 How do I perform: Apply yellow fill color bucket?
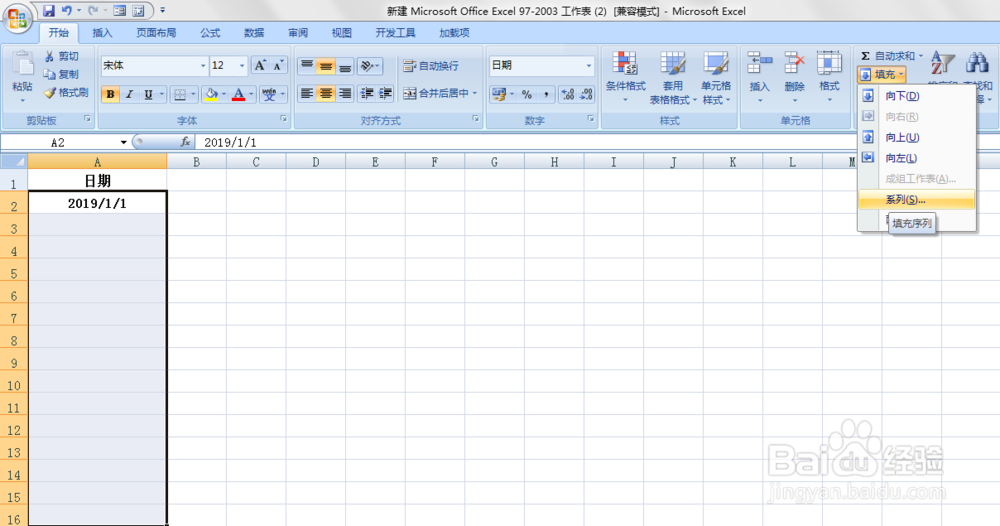click(x=211, y=94)
